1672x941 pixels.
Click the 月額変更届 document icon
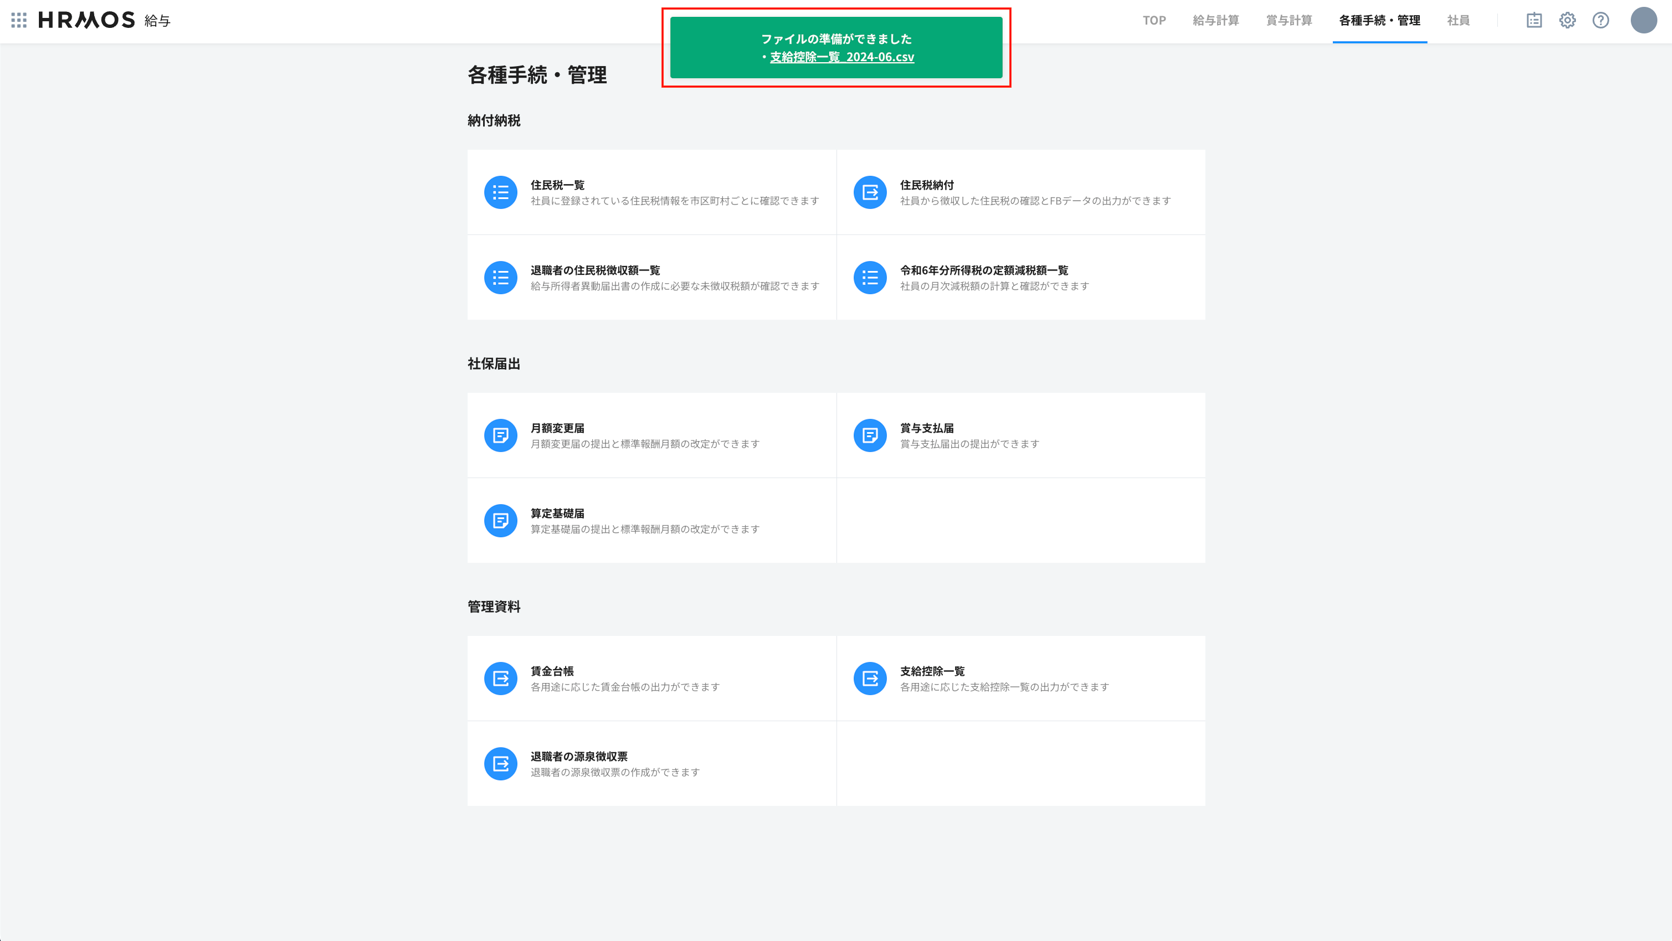pos(501,435)
